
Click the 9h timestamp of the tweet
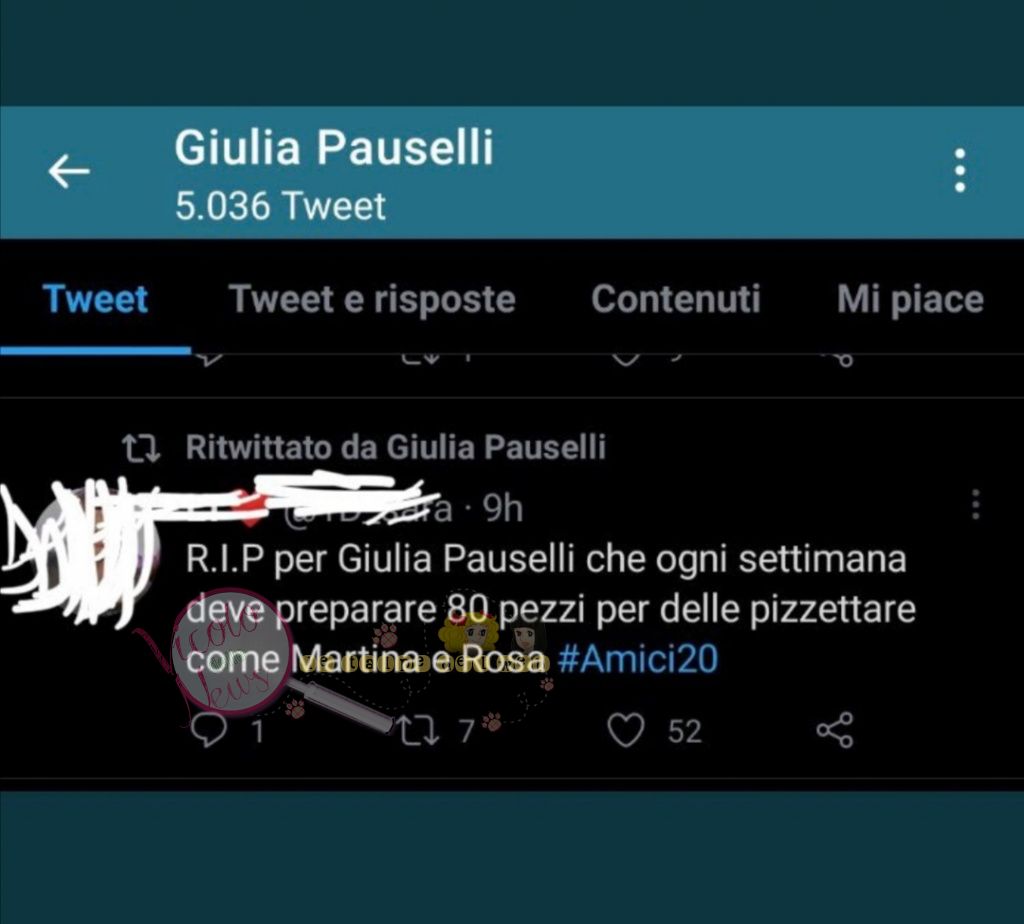[x=503, y=508]
